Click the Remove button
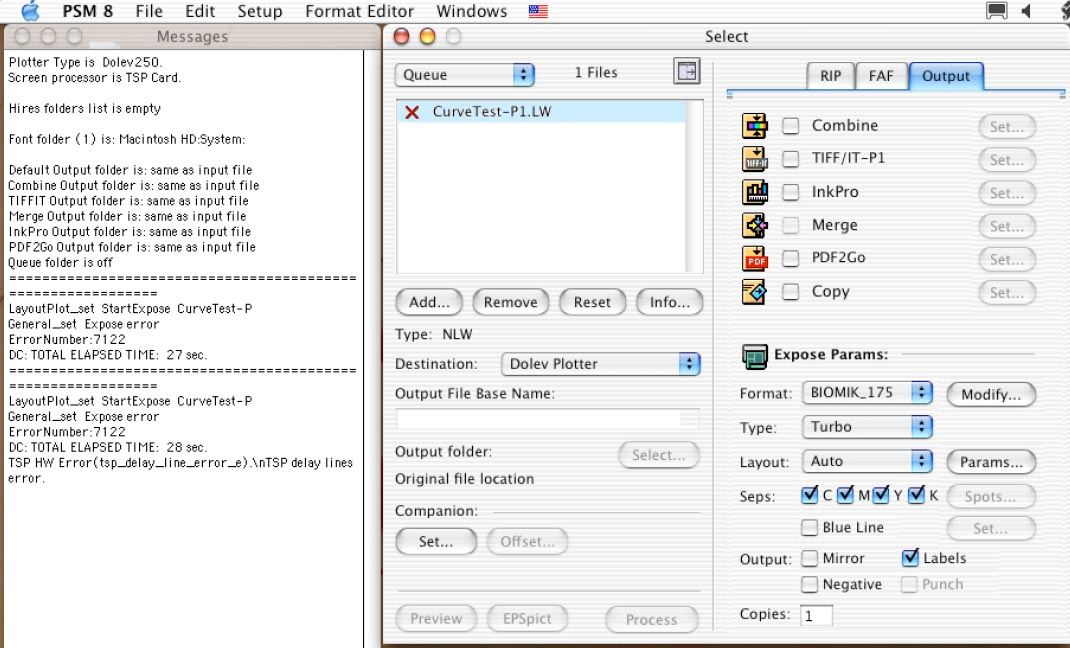Image resolution: width=1070 pixels, height=648 pixels. pyautogui.click(x=510, y=302)
